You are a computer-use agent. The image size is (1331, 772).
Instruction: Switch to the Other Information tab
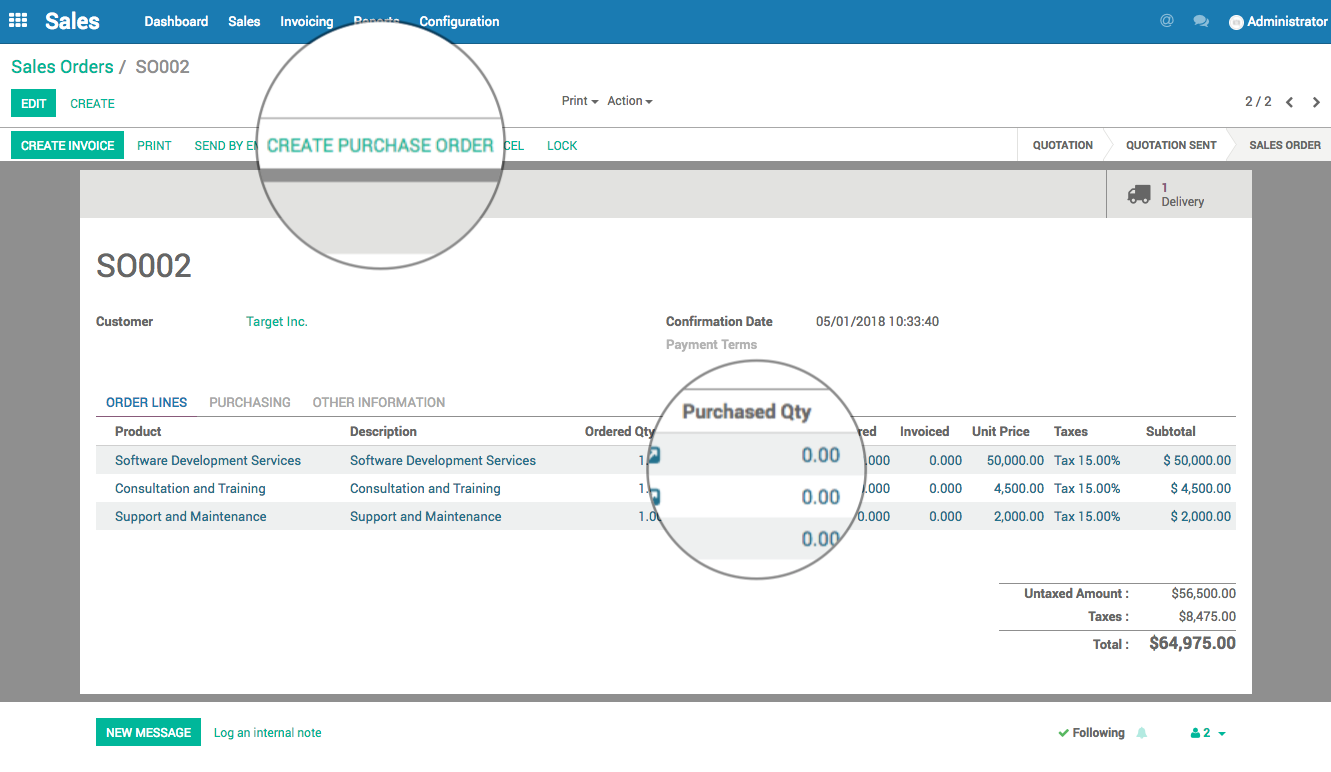pyautogui.click(x=379, y=402)
